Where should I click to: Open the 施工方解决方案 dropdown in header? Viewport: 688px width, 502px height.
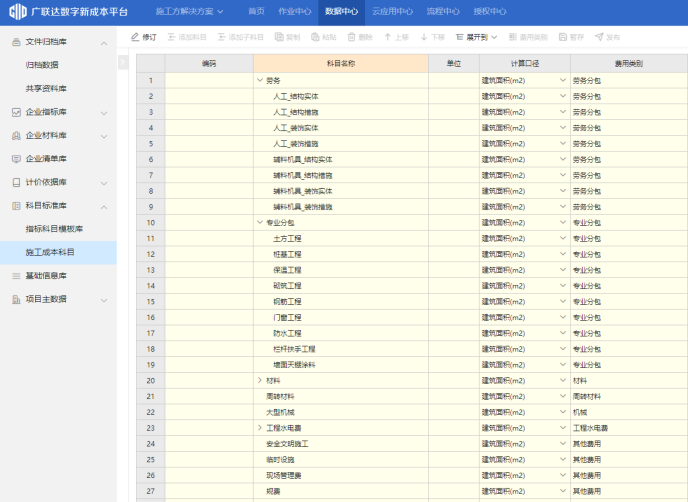click(189, 12)
